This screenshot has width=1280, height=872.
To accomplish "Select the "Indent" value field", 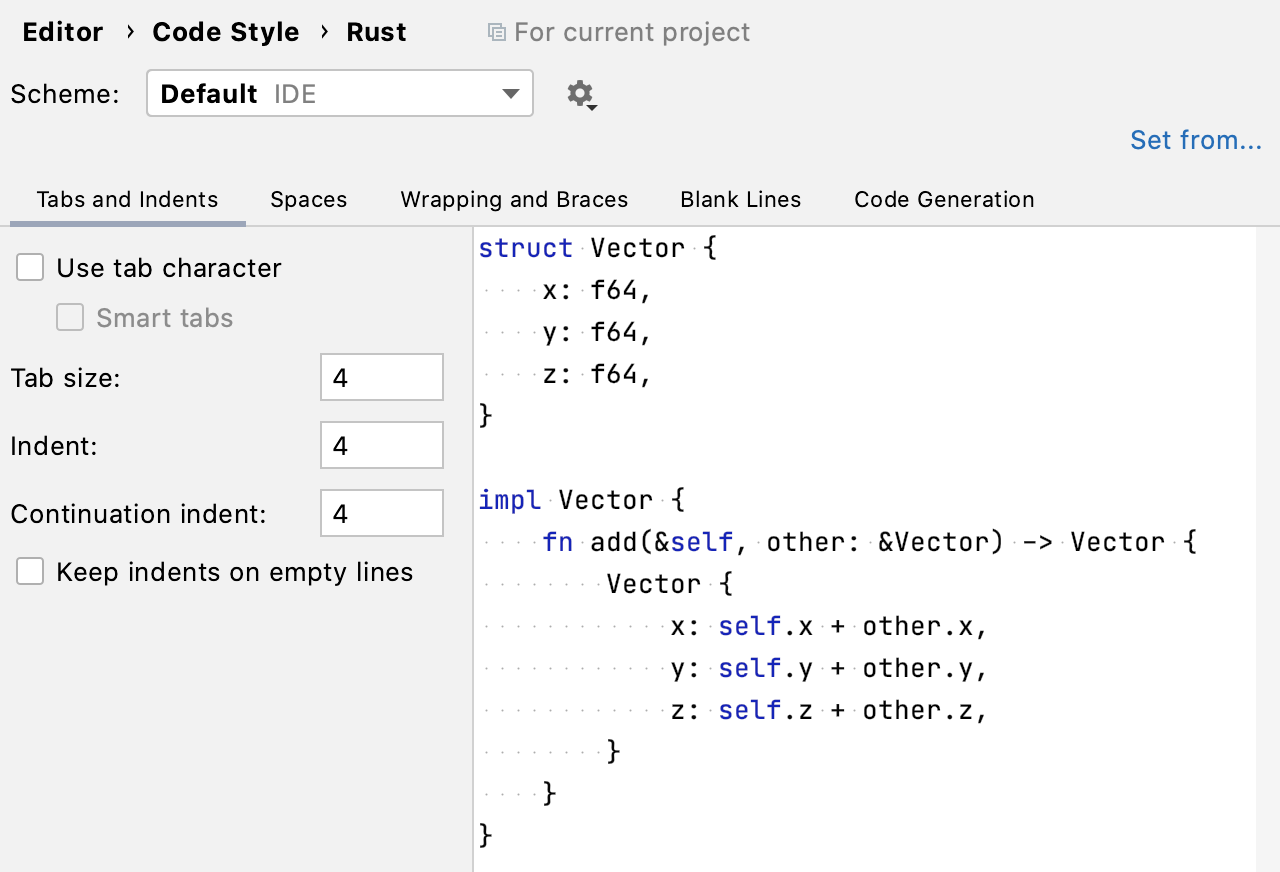I will point(381,445).
